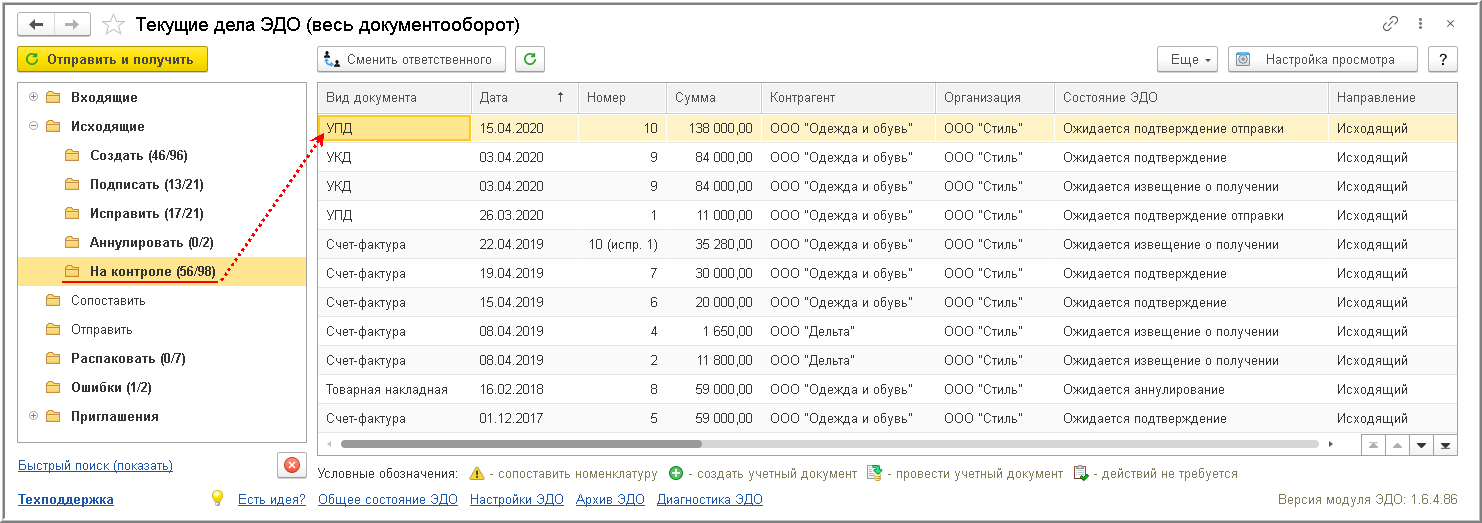
Task: Click the green refresh list button
Action: click(x=530, y=59)
